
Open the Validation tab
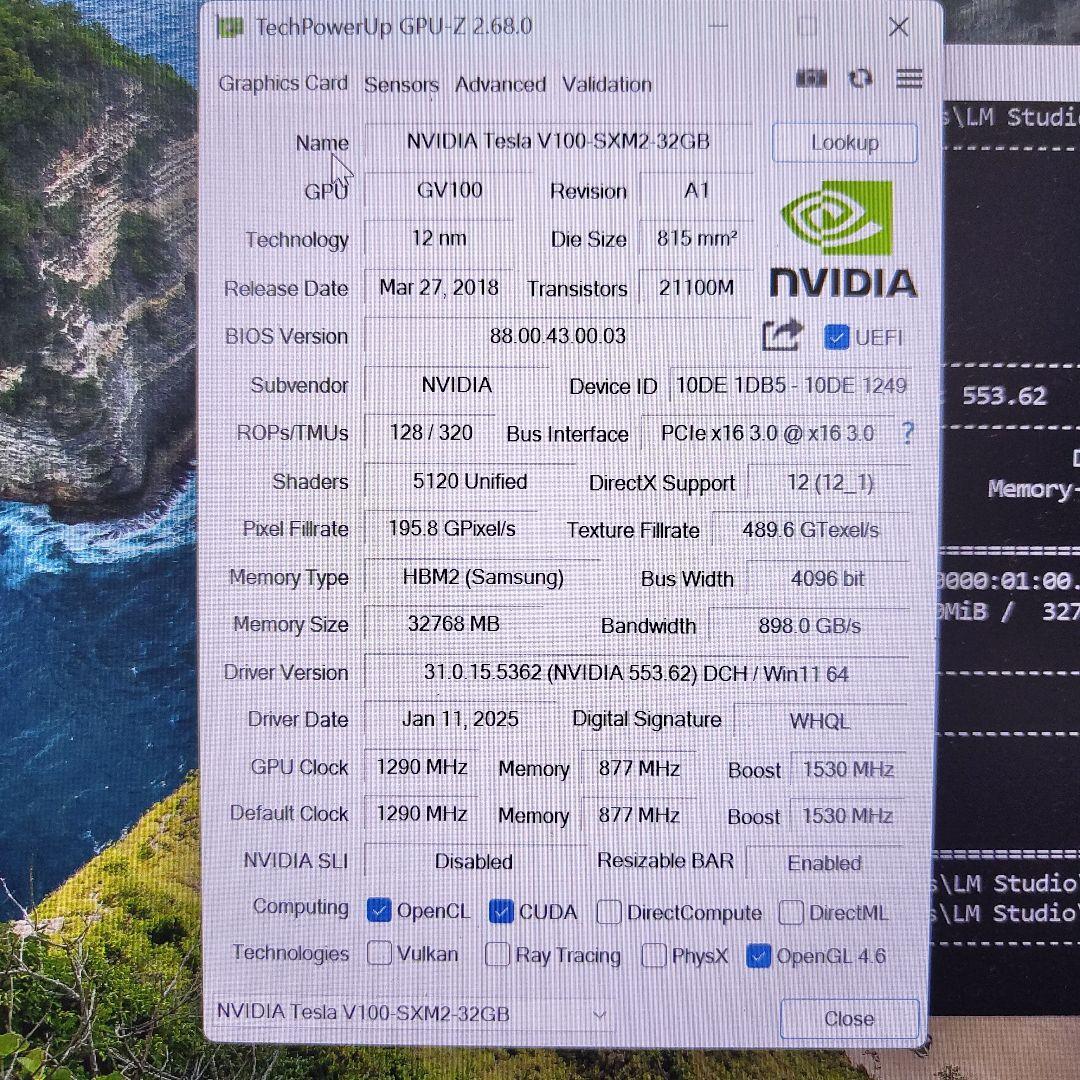pyautogui.click(x=606, y=85)
